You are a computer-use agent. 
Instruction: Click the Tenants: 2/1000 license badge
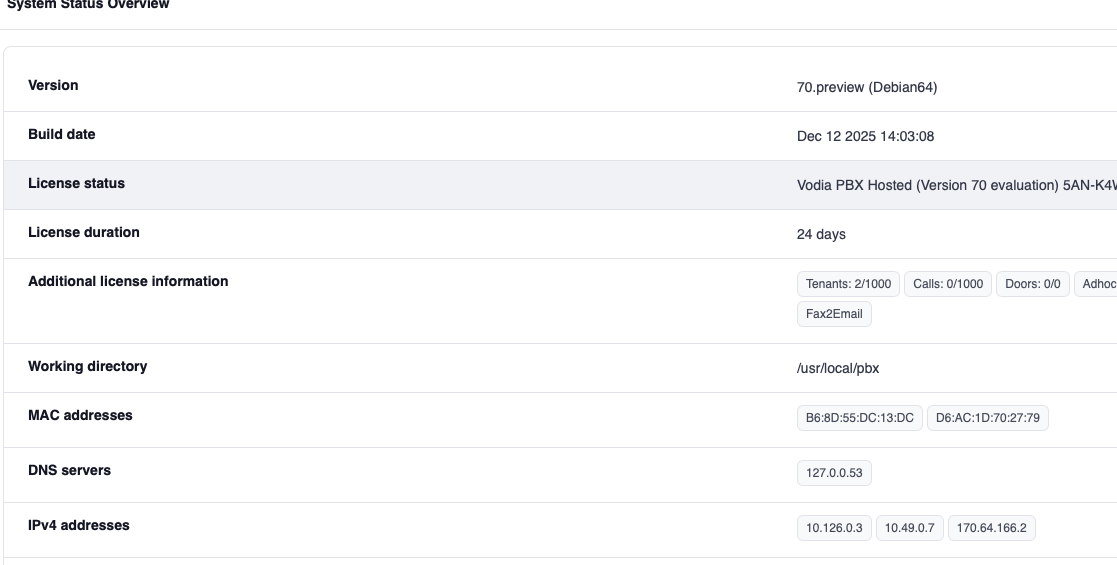pyautogui.click(x=848, y=284)
